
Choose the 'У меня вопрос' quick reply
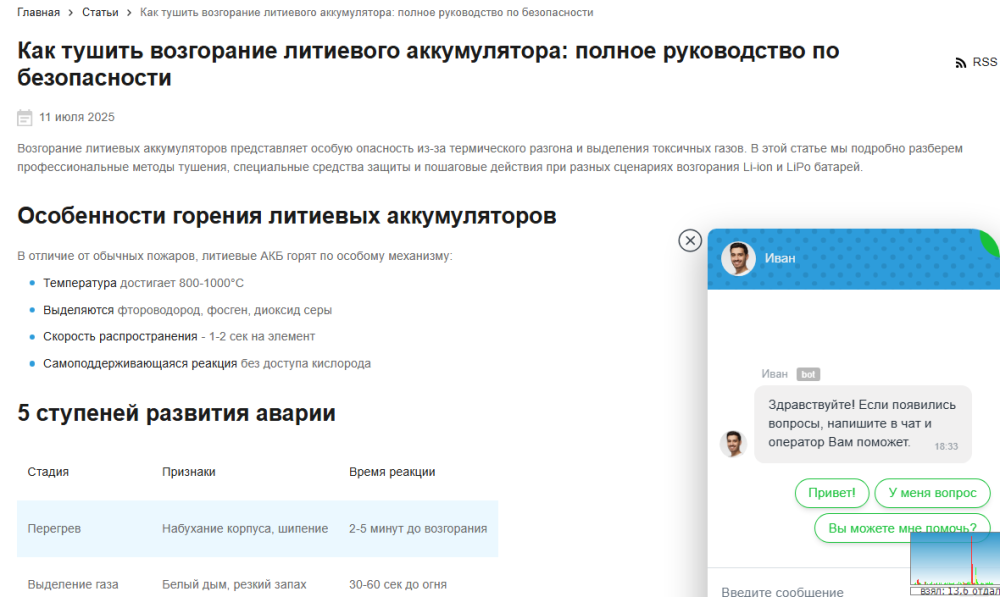point(932,493)
